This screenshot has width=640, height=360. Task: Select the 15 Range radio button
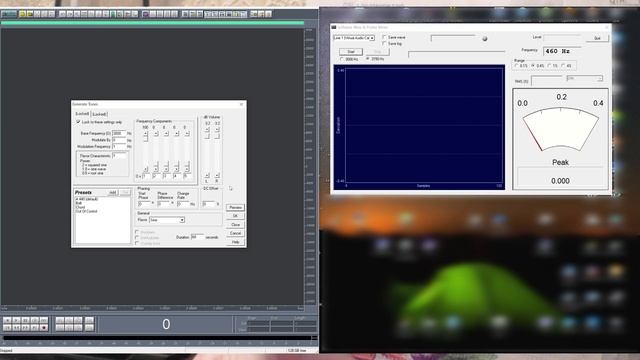coord(549,65)
